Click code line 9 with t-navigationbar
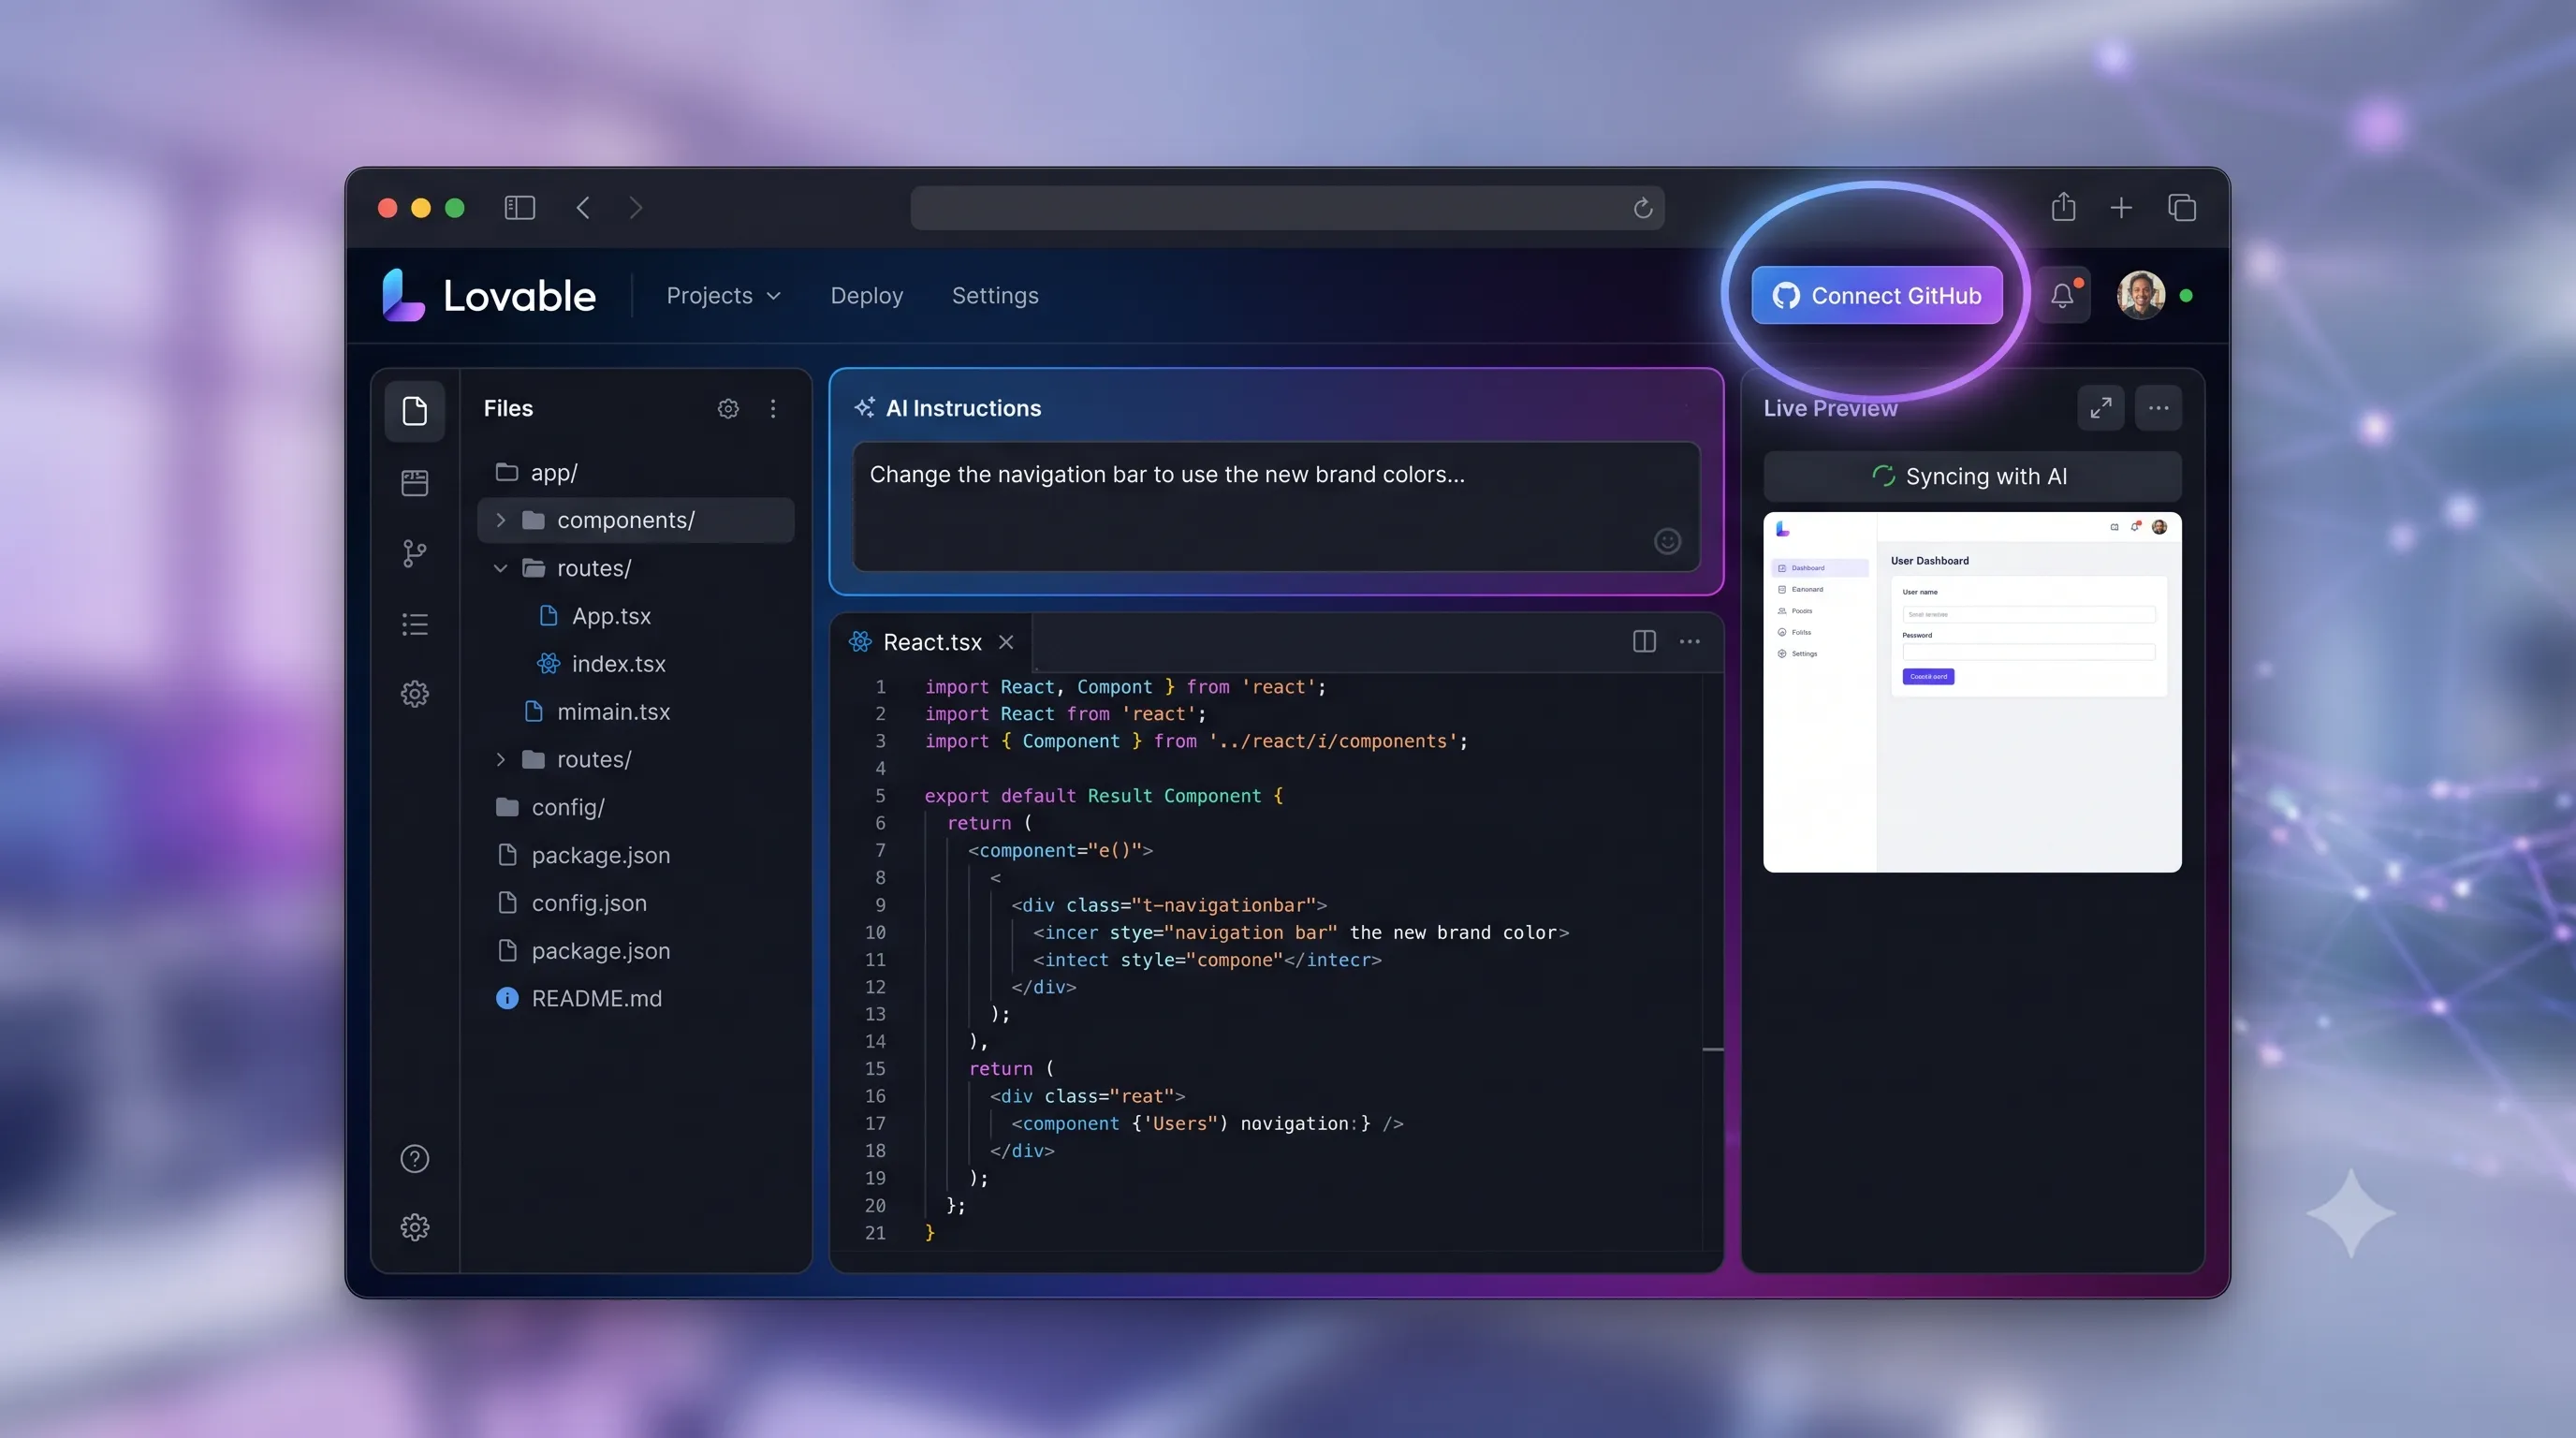The width and height of the screenshot is (2576, 1438). (1169, 905)
